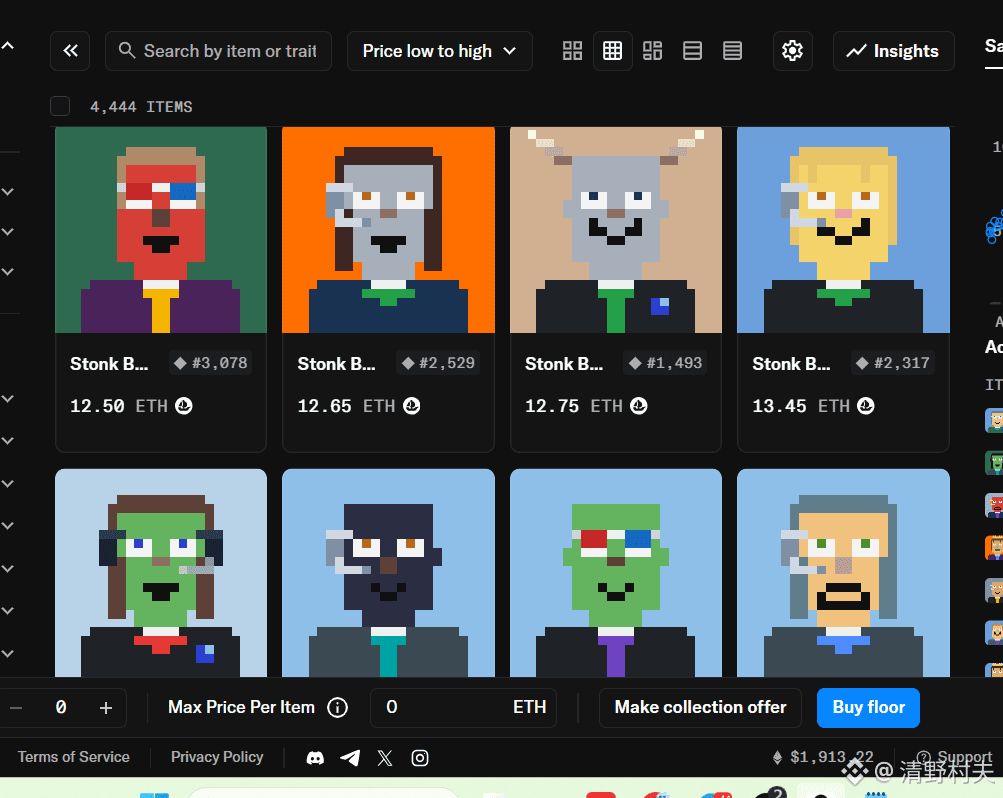The width and height of the screenshot is (1003, 798).
Task: Click Make collection offer button
Action: (x=700, y=707)
